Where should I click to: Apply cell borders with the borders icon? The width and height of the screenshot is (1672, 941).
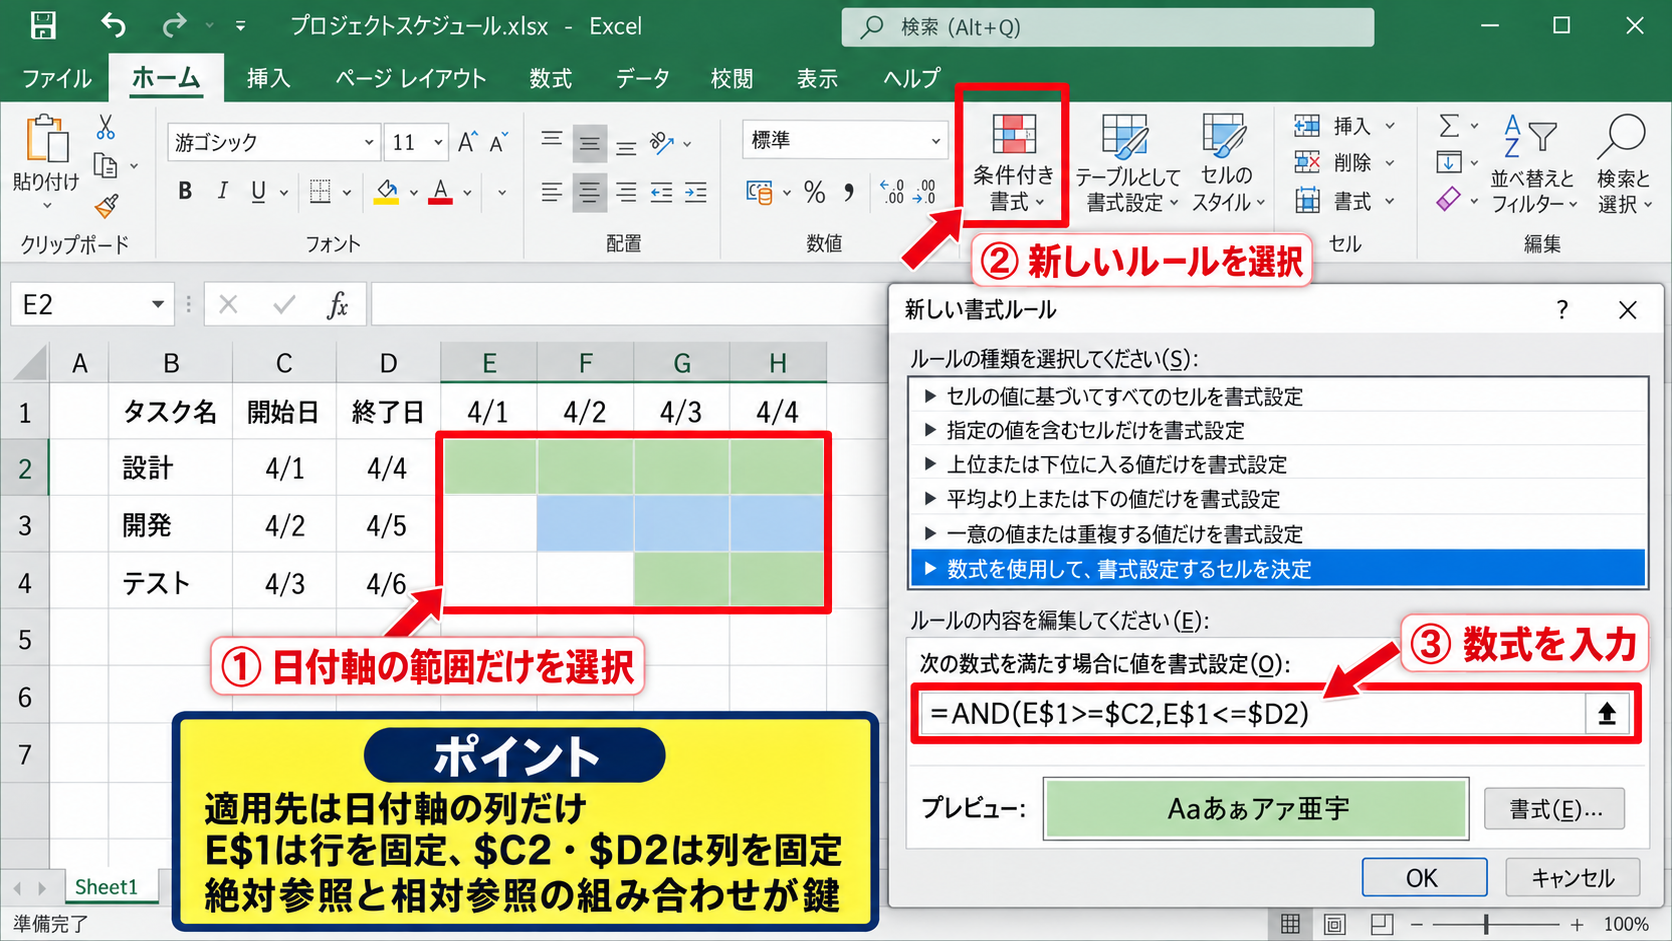point(320,191)
